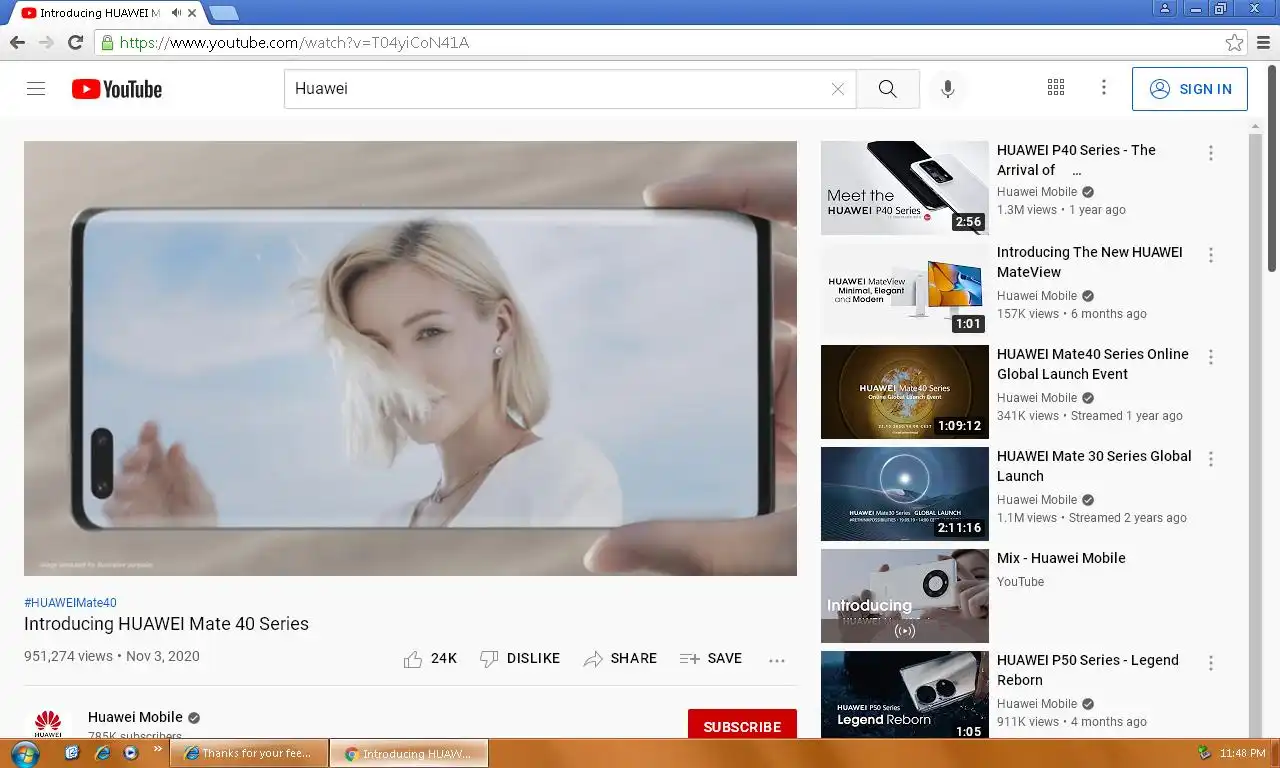Screen dimensions: 1280x768
Task: Open the YouTube hamburger guide menu
Action: (x=36, y=89)
